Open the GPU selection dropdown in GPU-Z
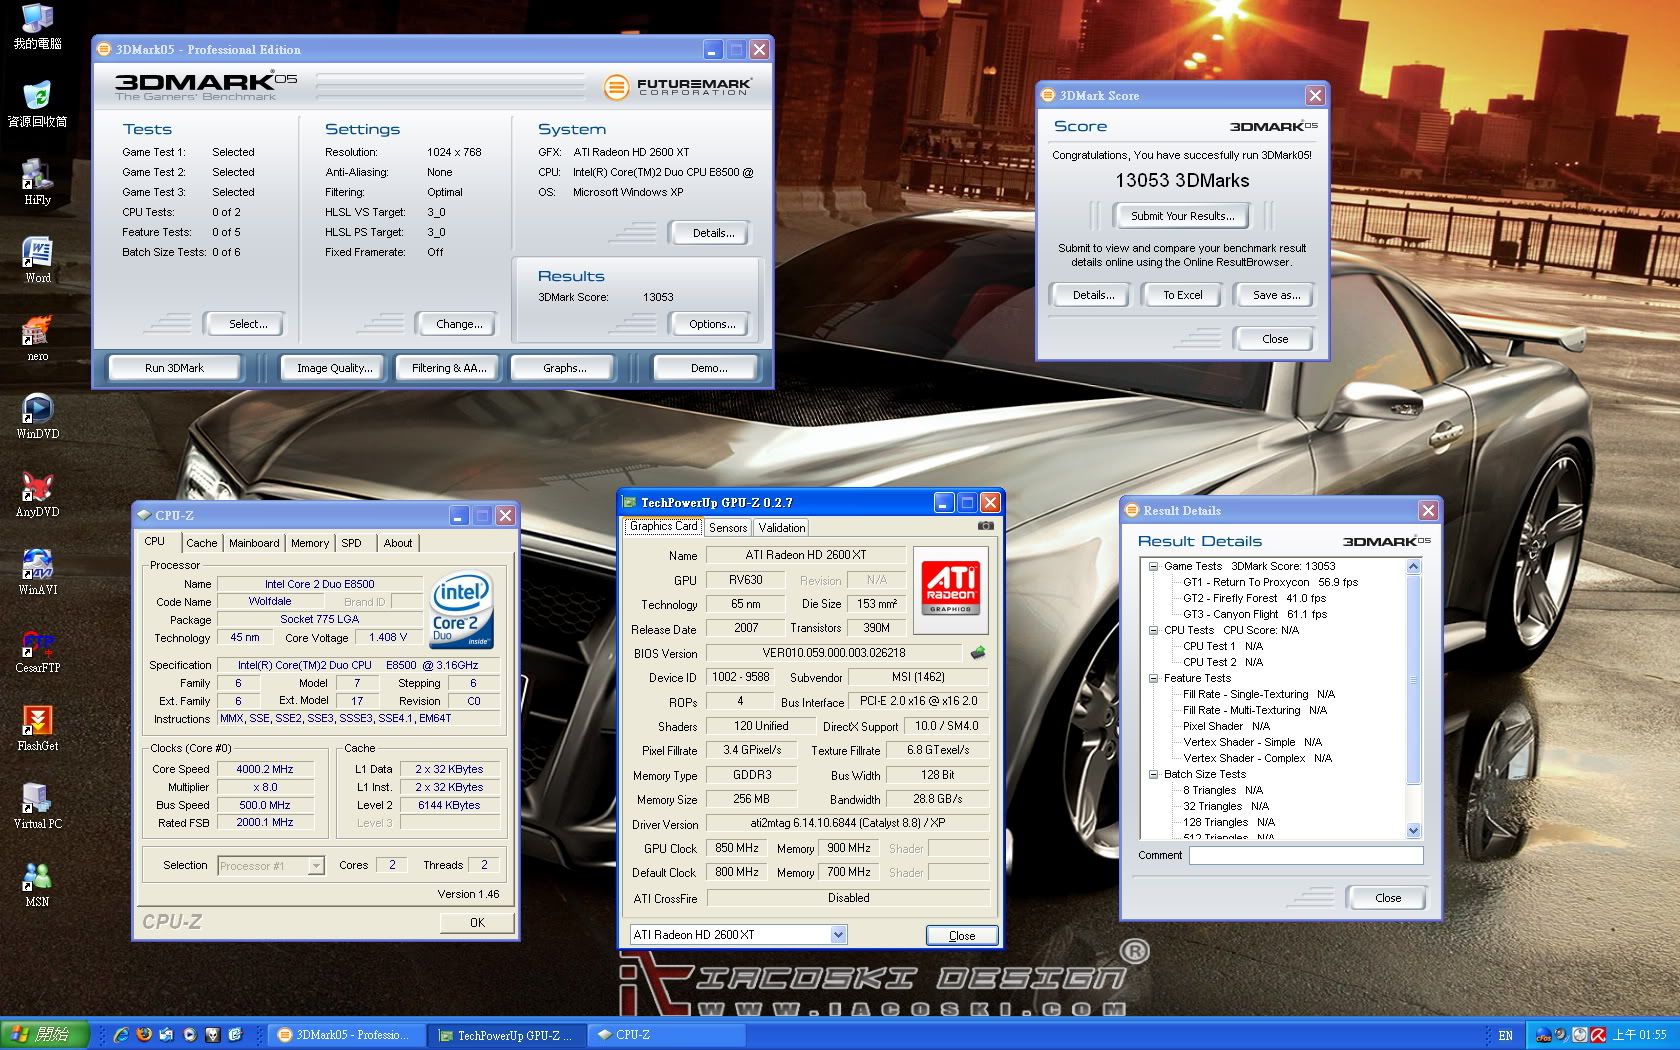The width and height of the screenshot is (1680, 1050). (x=838, y=934)
